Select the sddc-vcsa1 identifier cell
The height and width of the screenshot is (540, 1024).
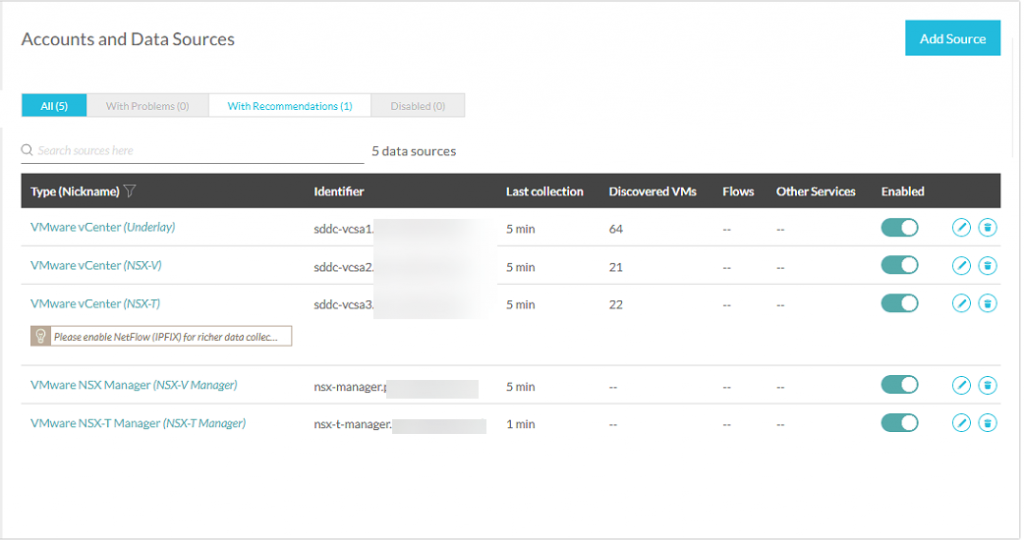[344, 229]
